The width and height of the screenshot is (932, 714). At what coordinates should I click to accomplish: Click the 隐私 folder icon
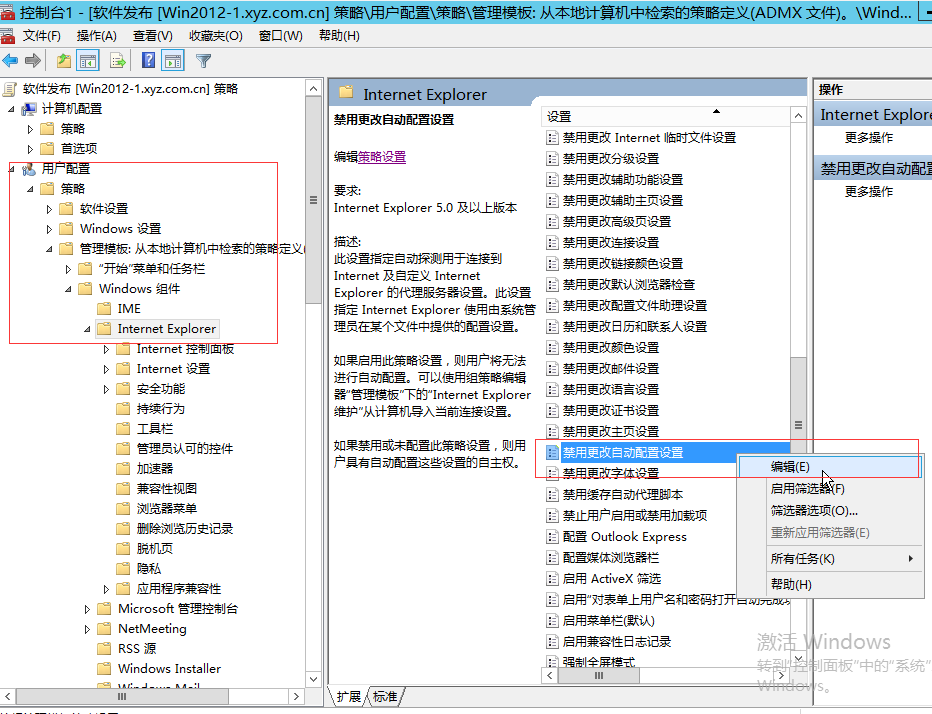[124, 568]
